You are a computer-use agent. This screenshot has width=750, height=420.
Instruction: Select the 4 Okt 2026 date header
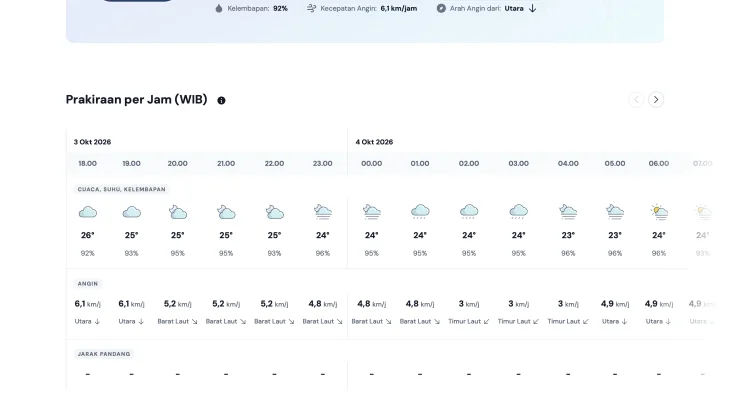click(374, 142)
